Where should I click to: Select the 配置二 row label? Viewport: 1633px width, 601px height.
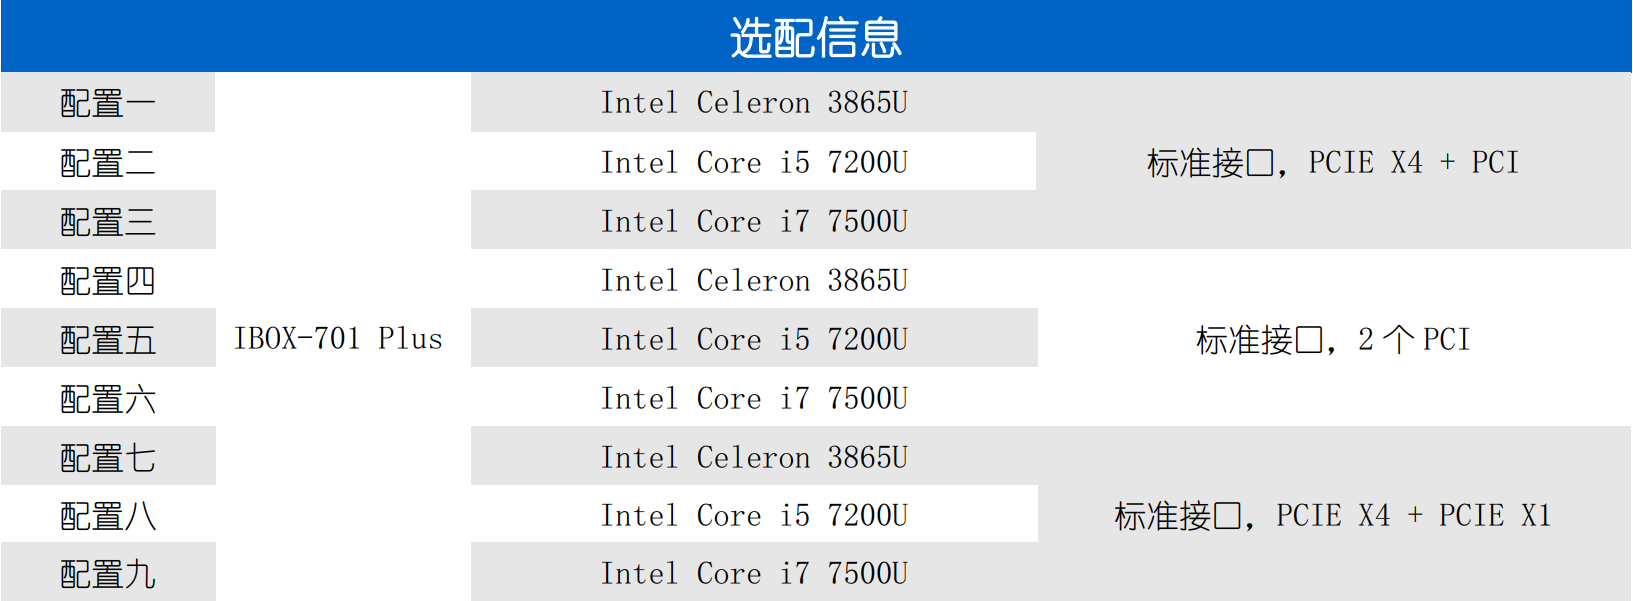(x=108, y=162)
